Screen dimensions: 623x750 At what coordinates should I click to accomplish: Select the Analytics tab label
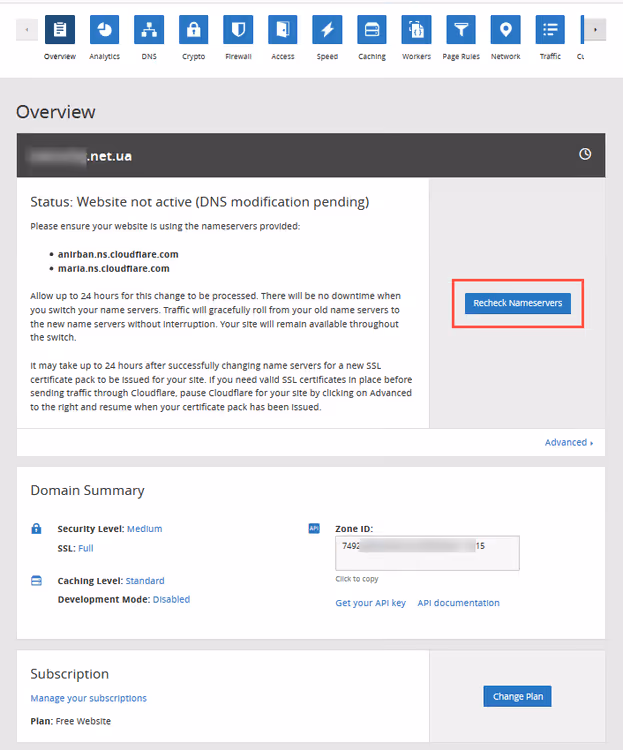(104, 56)
